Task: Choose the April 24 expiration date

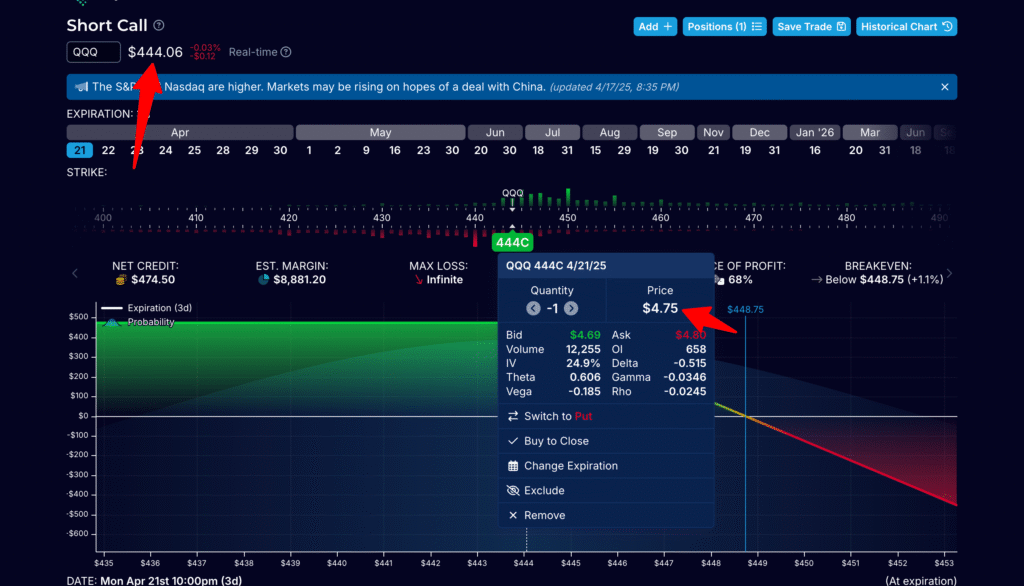Action: click(x=166, y=150)
